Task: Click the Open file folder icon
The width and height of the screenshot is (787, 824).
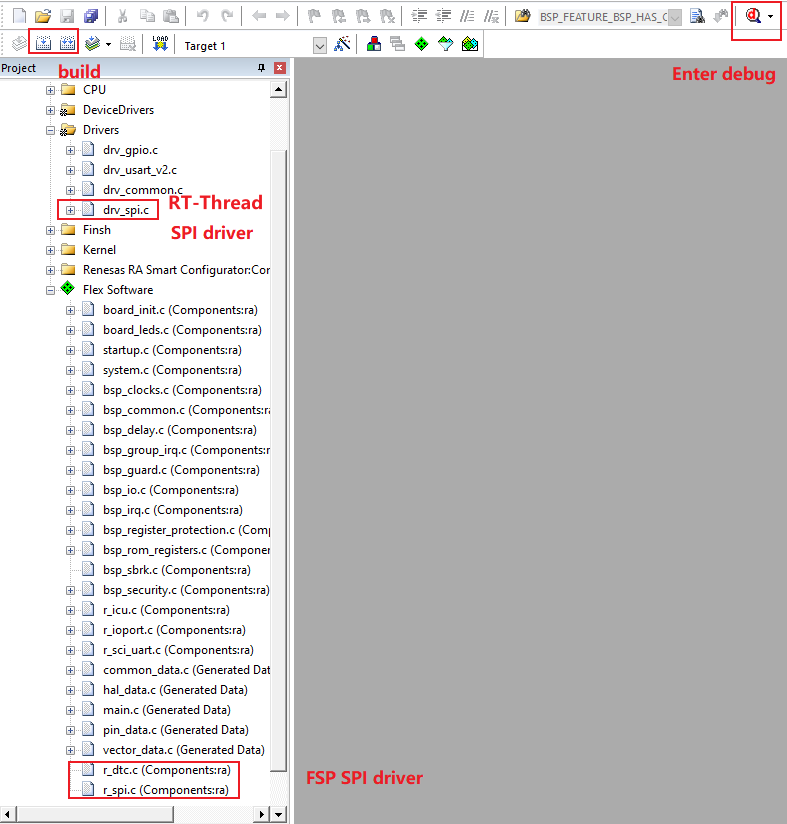Action: 42,17
